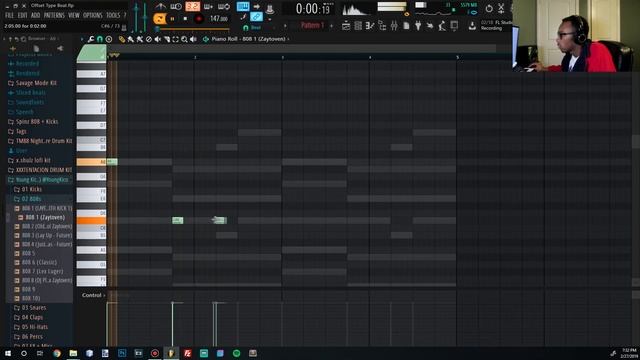Pause playback with the Play/Pause button
The image size is (640, 360).
(x=172, y=19)
